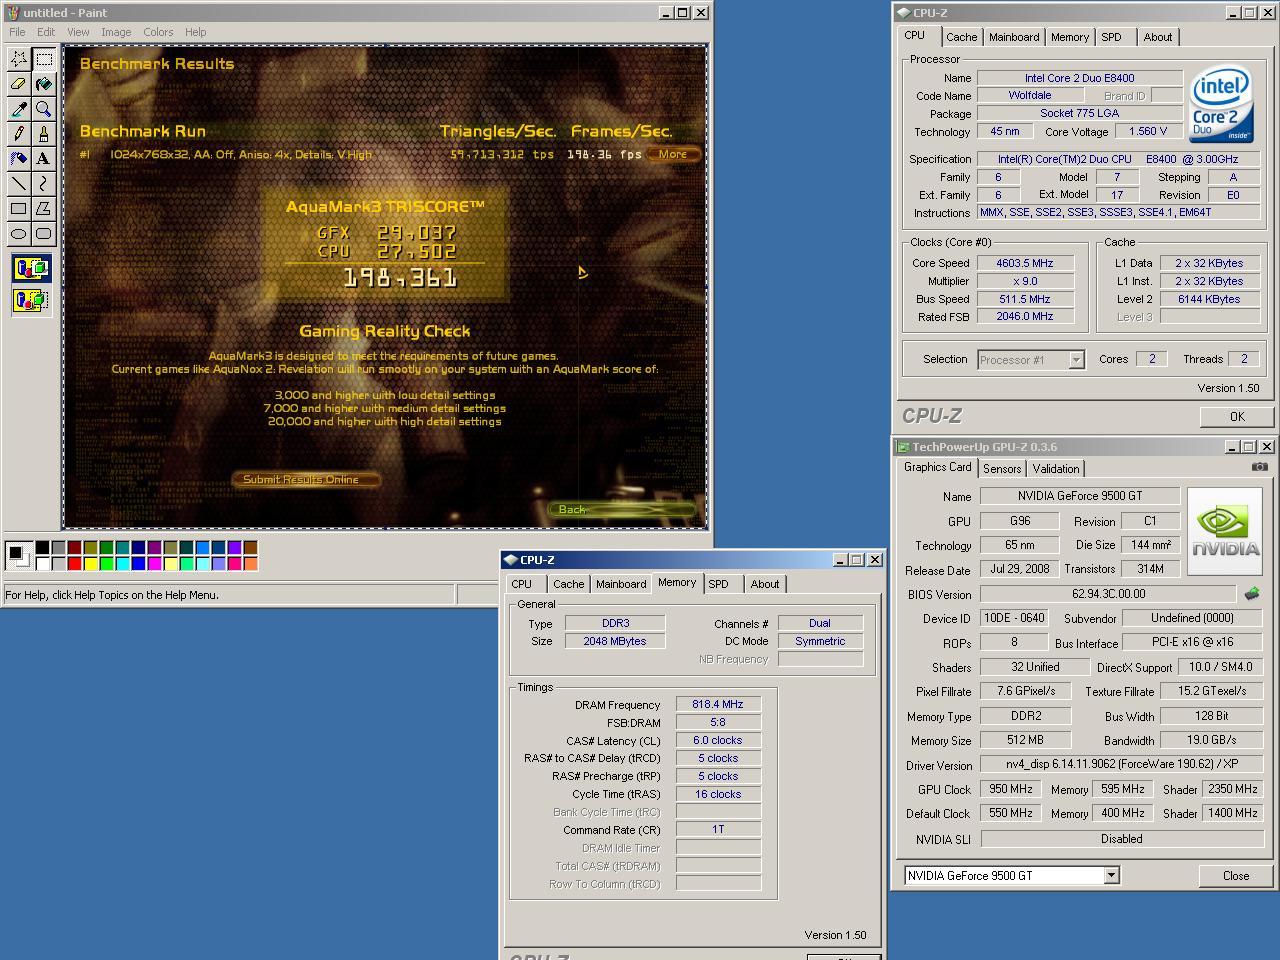Activate the Magnifier tool in Paint
The height and width of the screenshot is (960, 1280).
pyautogui.click(x=44, y=109)
